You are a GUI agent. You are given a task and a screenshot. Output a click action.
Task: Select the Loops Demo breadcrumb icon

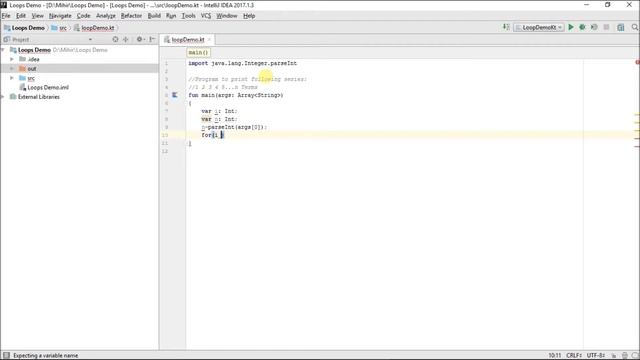click(x=7, y=28)
